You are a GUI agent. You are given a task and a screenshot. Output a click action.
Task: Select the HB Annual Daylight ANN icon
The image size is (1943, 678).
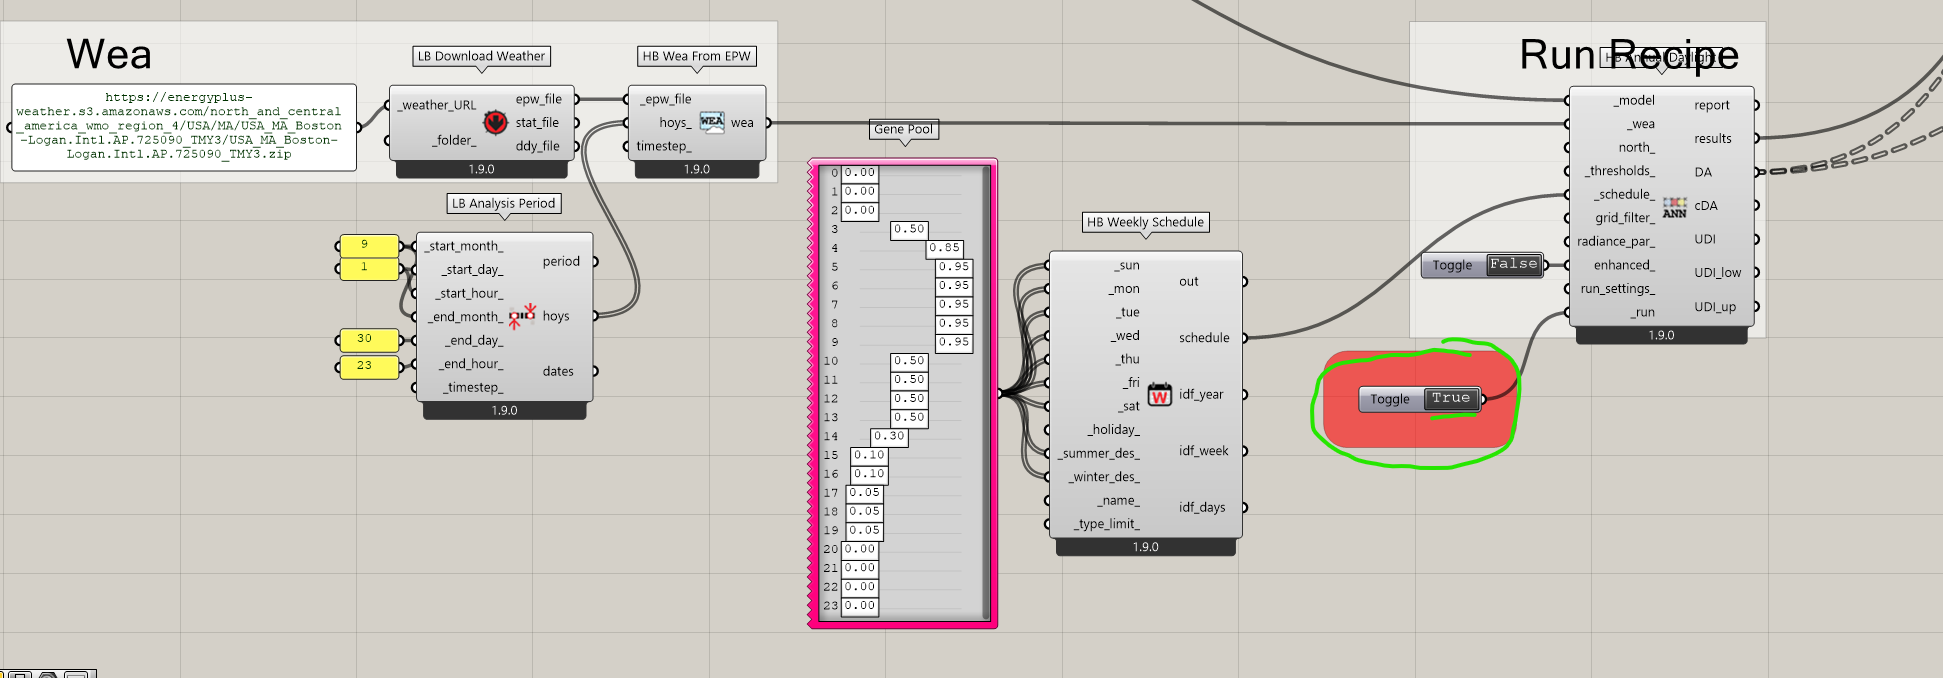point(1674,207)
